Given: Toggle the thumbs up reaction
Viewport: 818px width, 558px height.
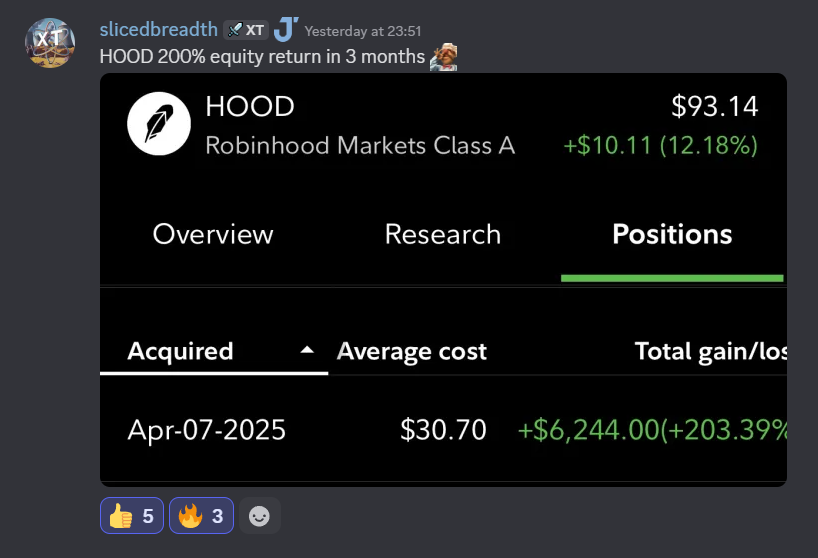Looking at the screenshot, I should pos(131,516).
